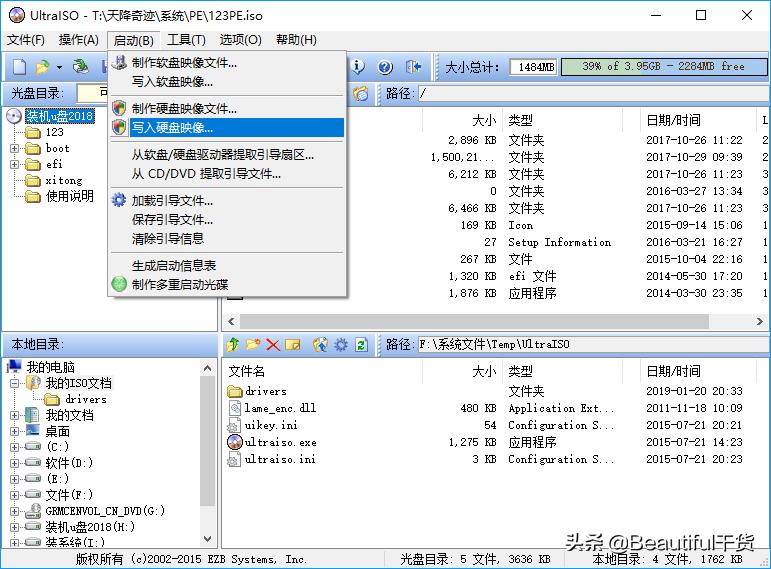Screen dimensions: 771x569
Task: Click the GRMCENVOL_CN_DVD(G:) disc drive icon
Action: pyautogui.click(x=33, y=511)
